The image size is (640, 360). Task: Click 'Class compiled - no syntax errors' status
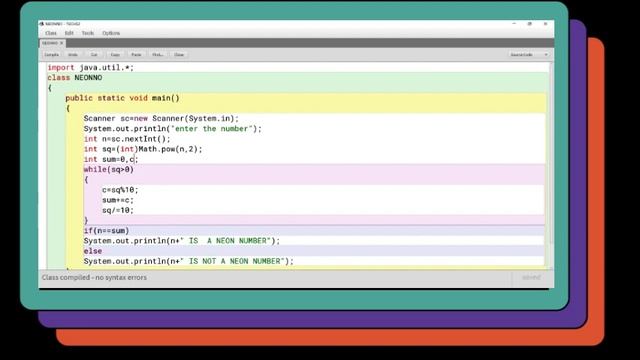click(94, 278)
